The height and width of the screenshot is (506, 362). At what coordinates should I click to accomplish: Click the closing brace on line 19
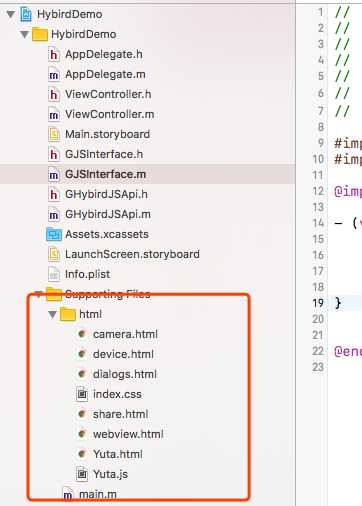coord(338,303)
